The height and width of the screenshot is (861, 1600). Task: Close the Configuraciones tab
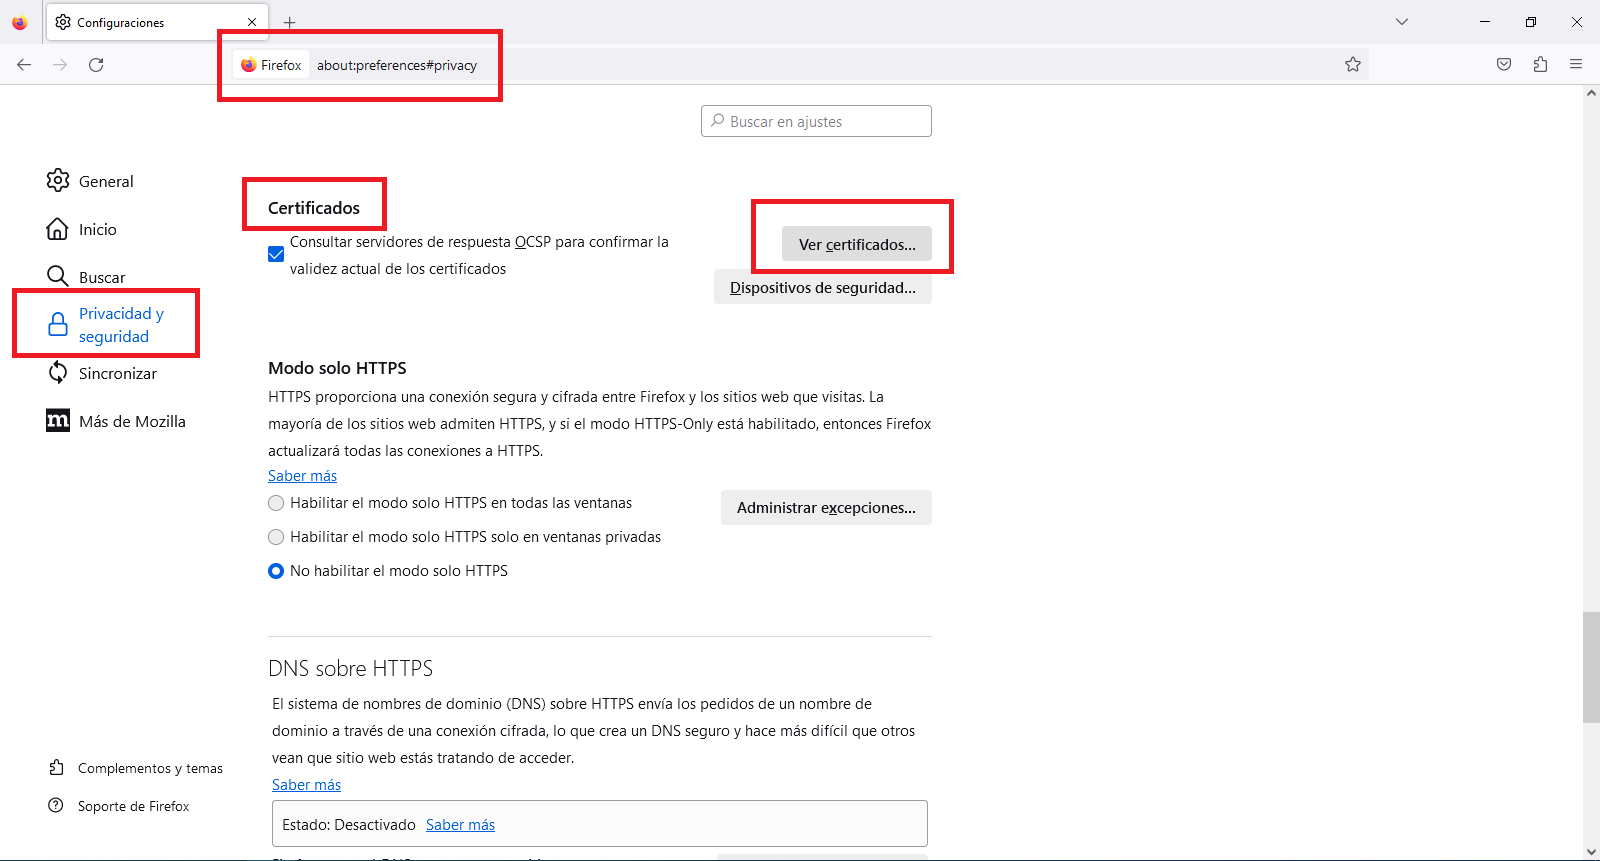pos(252,22)
